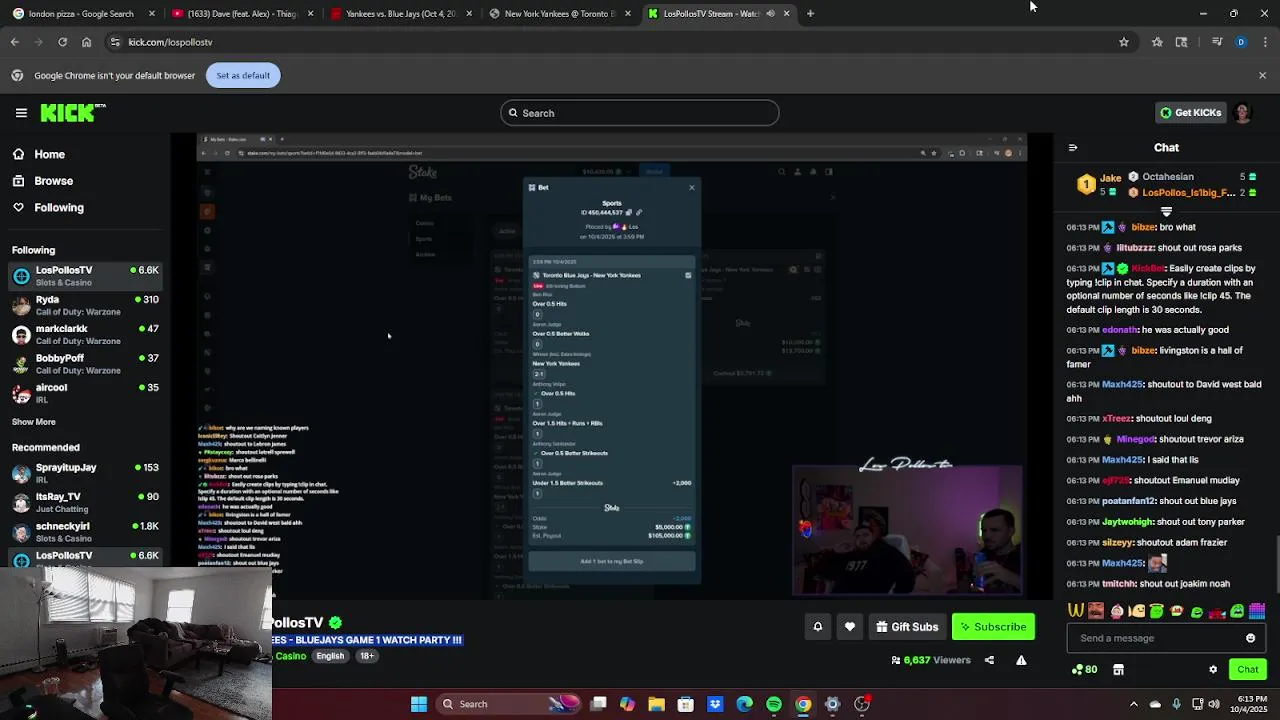Open Browse in Kick sidebar

[x=53, y=181]
